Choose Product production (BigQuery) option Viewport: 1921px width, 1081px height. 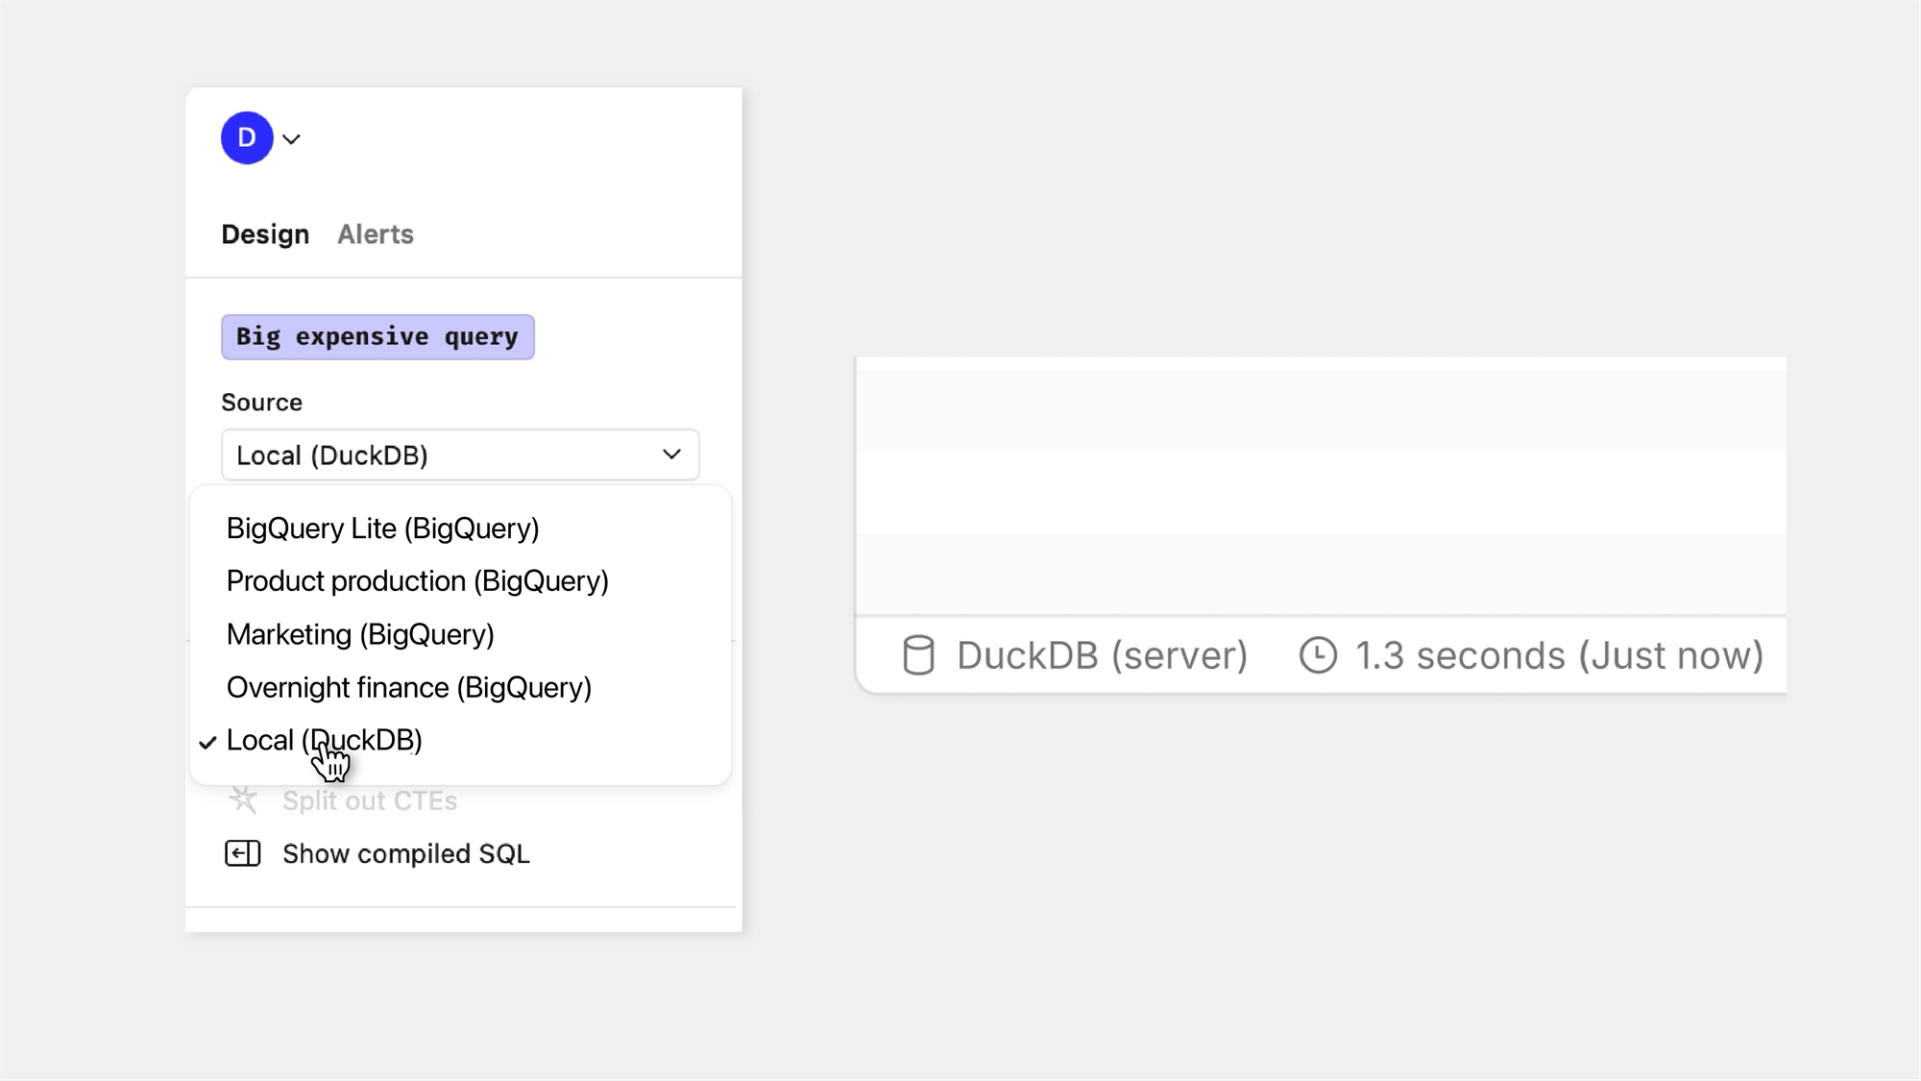coord(417,581)
